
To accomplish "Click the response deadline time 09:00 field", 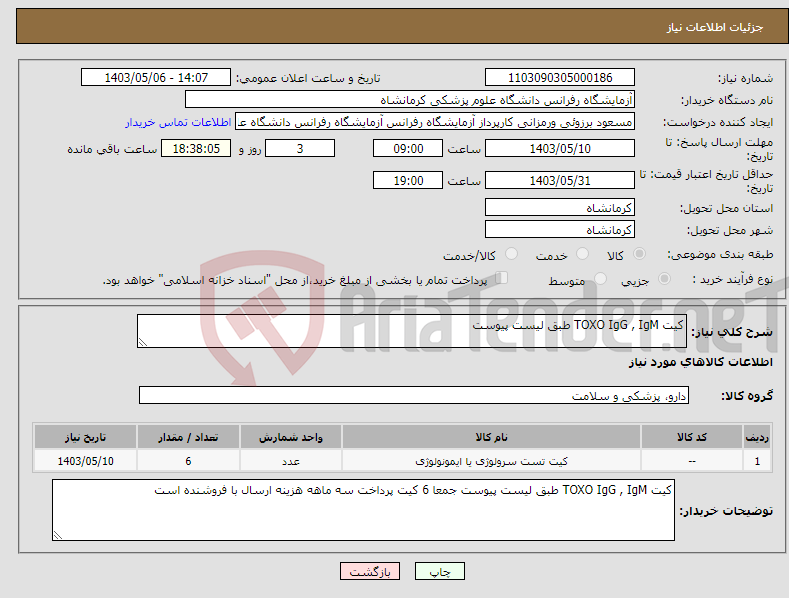I will [408, 148].
